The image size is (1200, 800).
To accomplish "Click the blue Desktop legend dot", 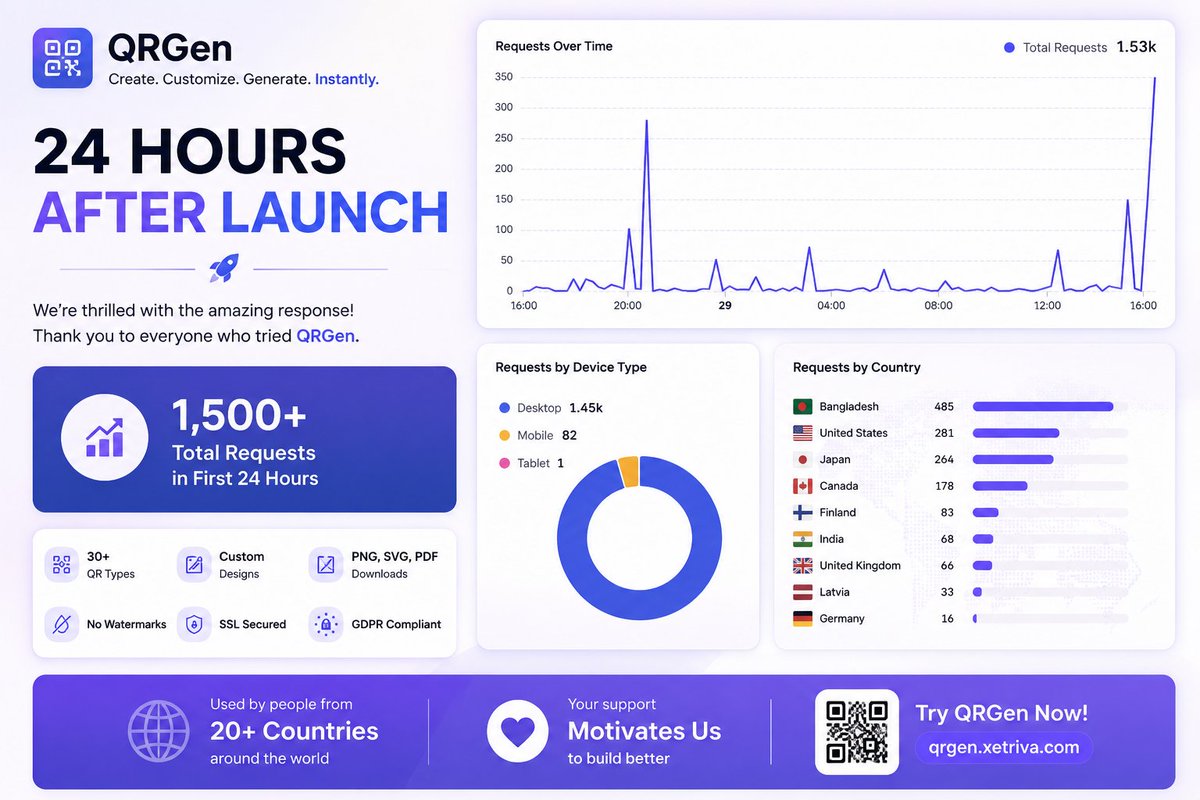I will (x=504, y=408).
